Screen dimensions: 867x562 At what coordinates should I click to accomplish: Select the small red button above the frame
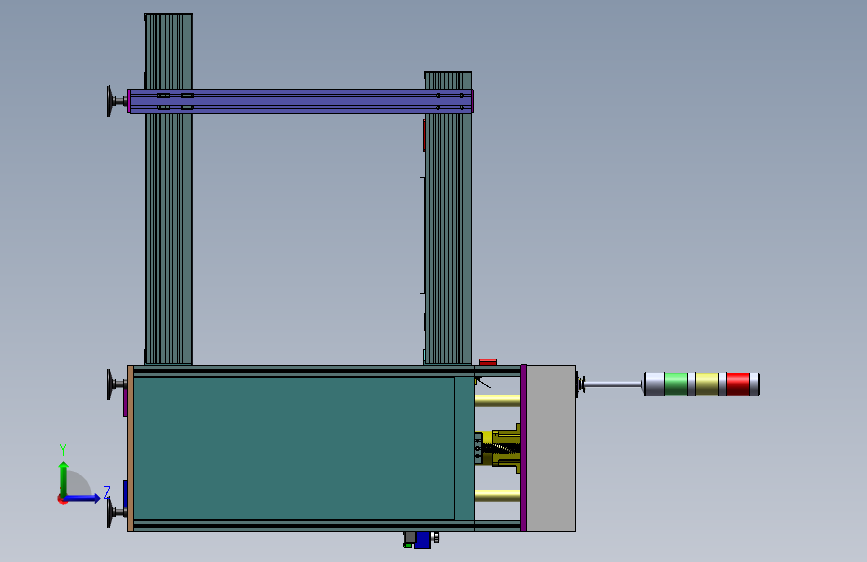click(488, 362)
